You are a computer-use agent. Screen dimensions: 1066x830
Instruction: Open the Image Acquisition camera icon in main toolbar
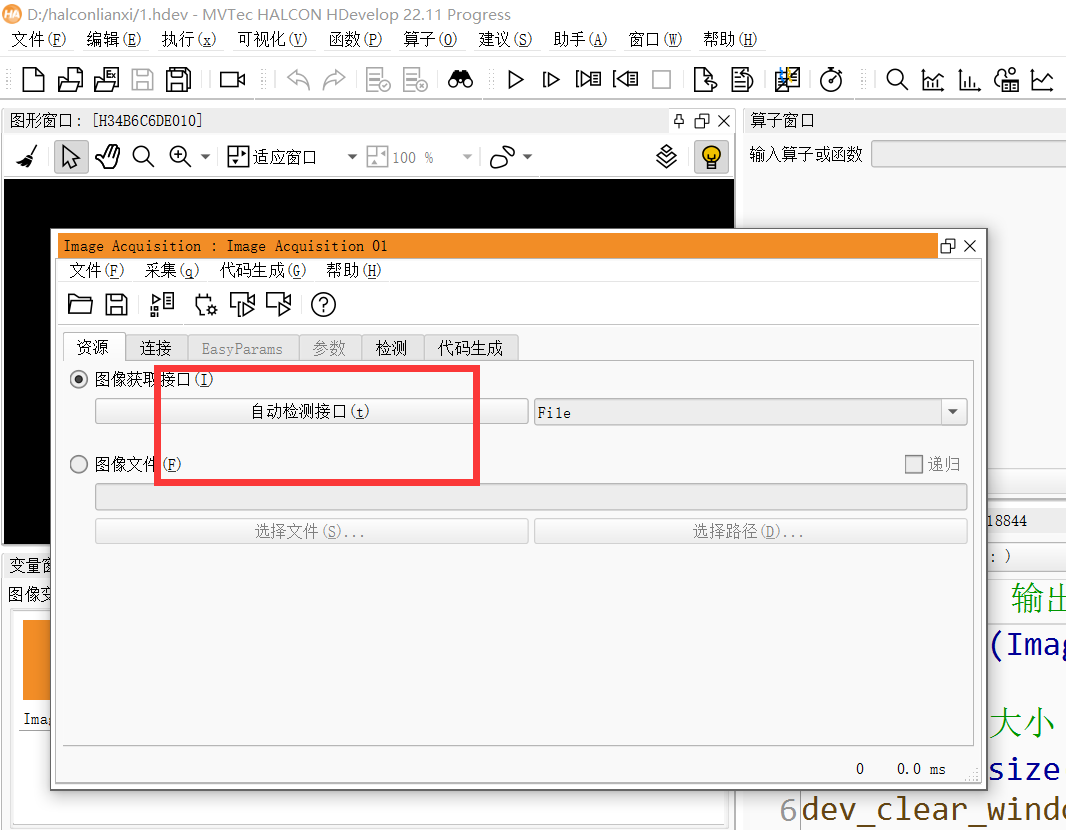tap(233, 80)
